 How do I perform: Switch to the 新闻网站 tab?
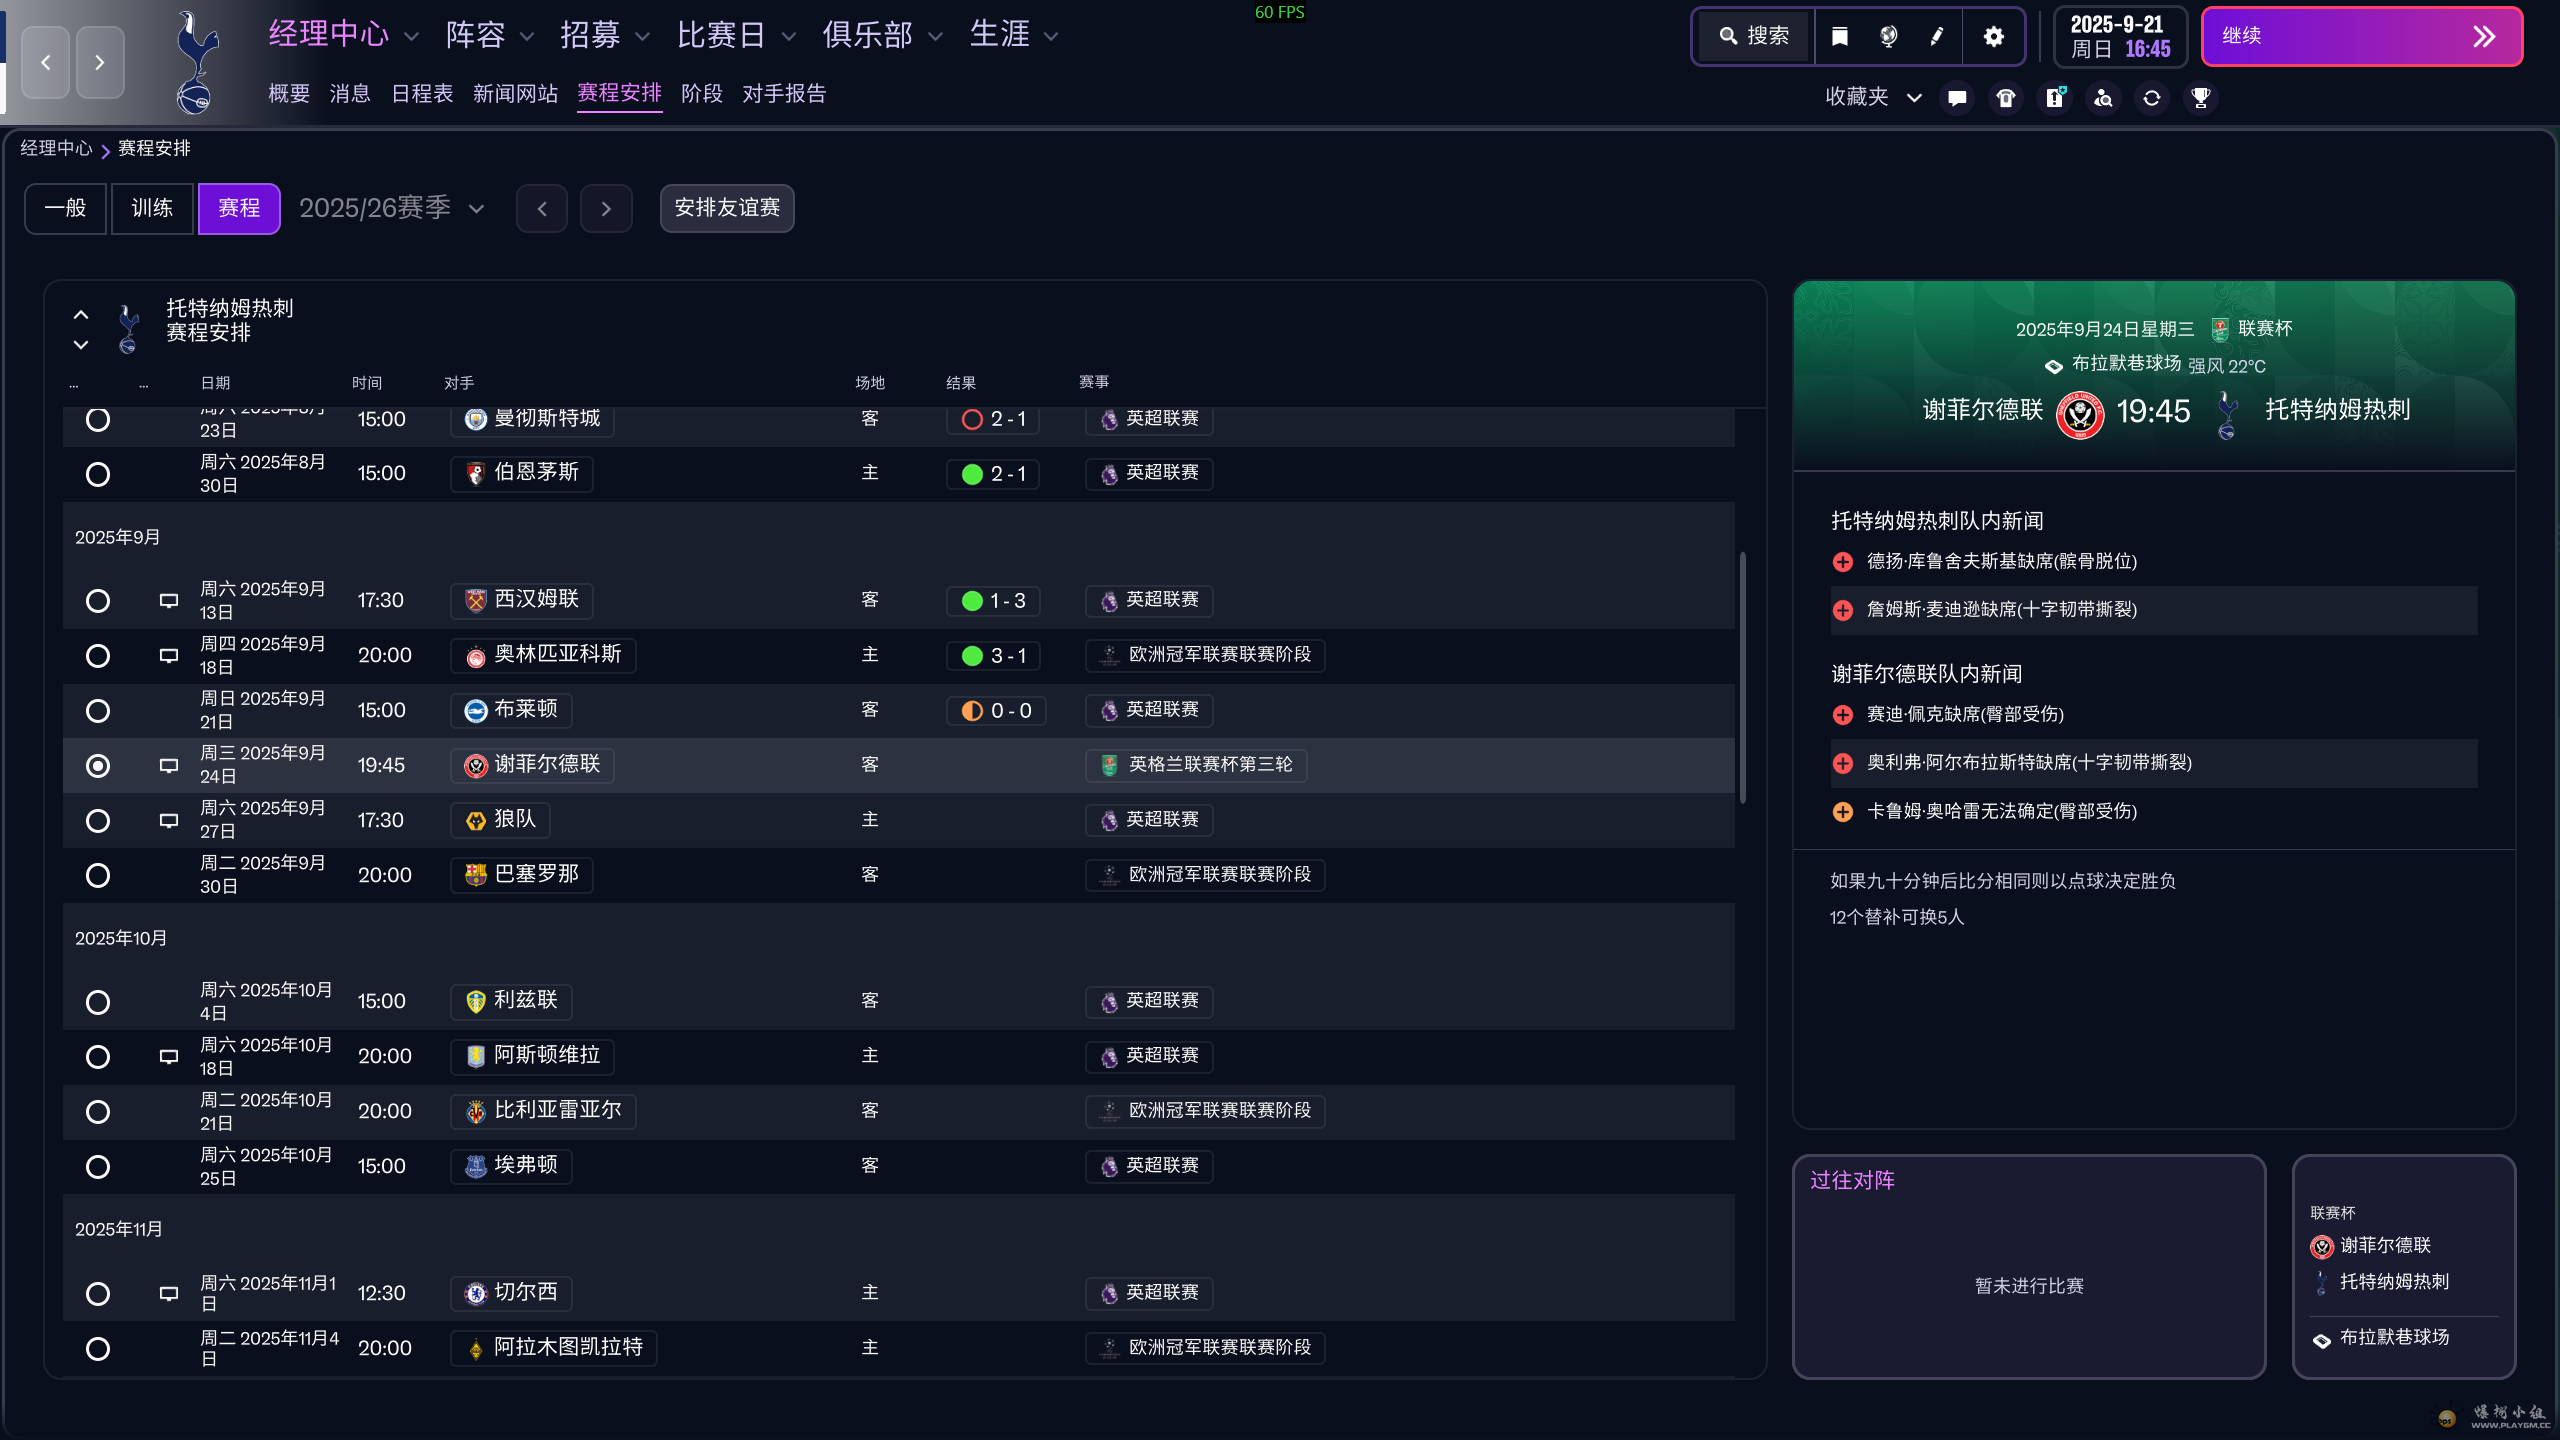[515, 94]
